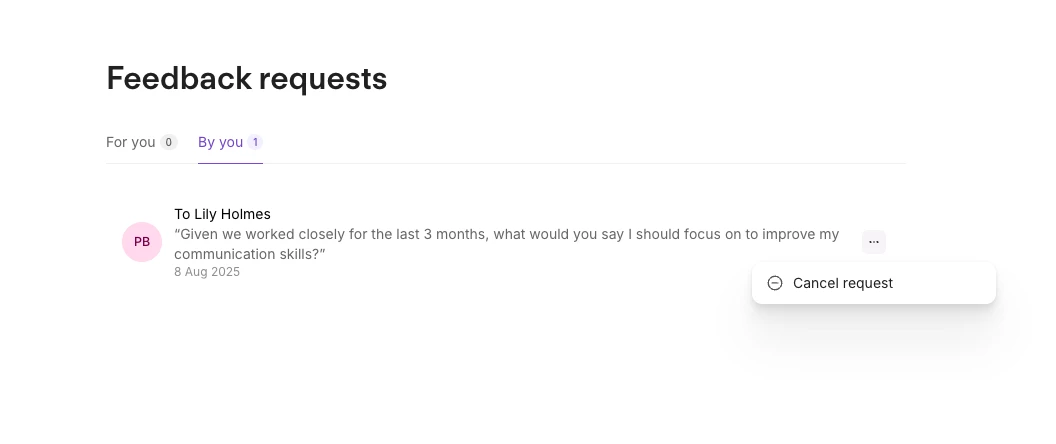Click the "To Lily Holmes" recipient line
This screenshot has height=444, width=1056.
222,214
